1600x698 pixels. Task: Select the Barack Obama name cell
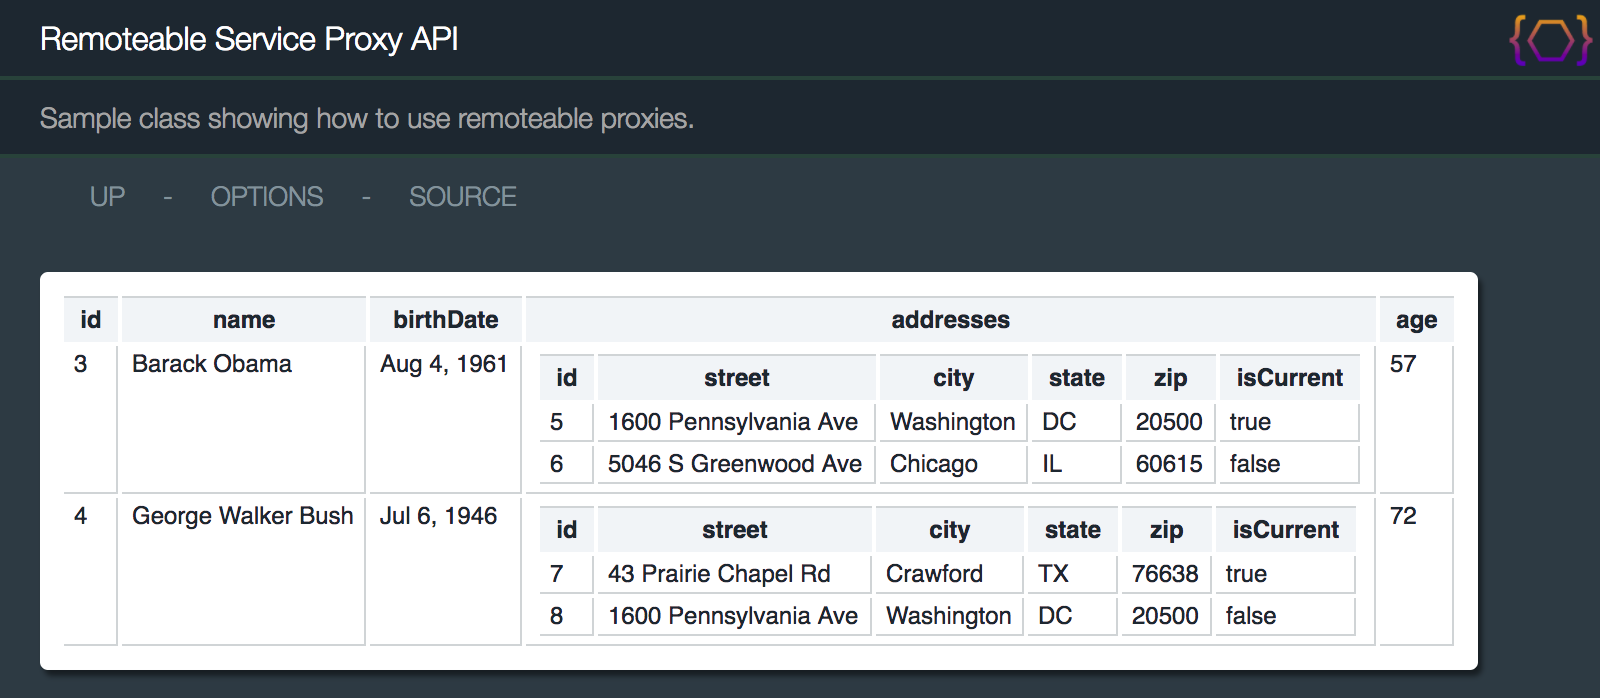(212, 364)
